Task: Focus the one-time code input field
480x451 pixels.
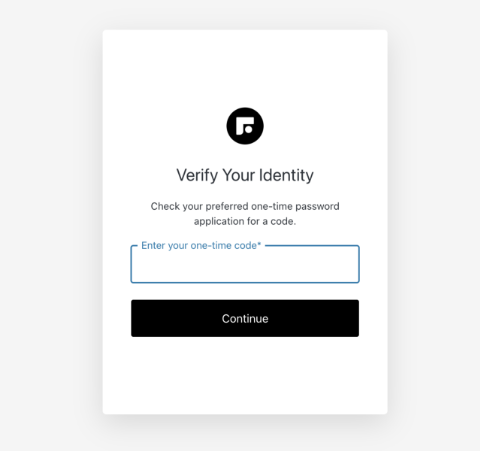Action: tap(245, 264)
